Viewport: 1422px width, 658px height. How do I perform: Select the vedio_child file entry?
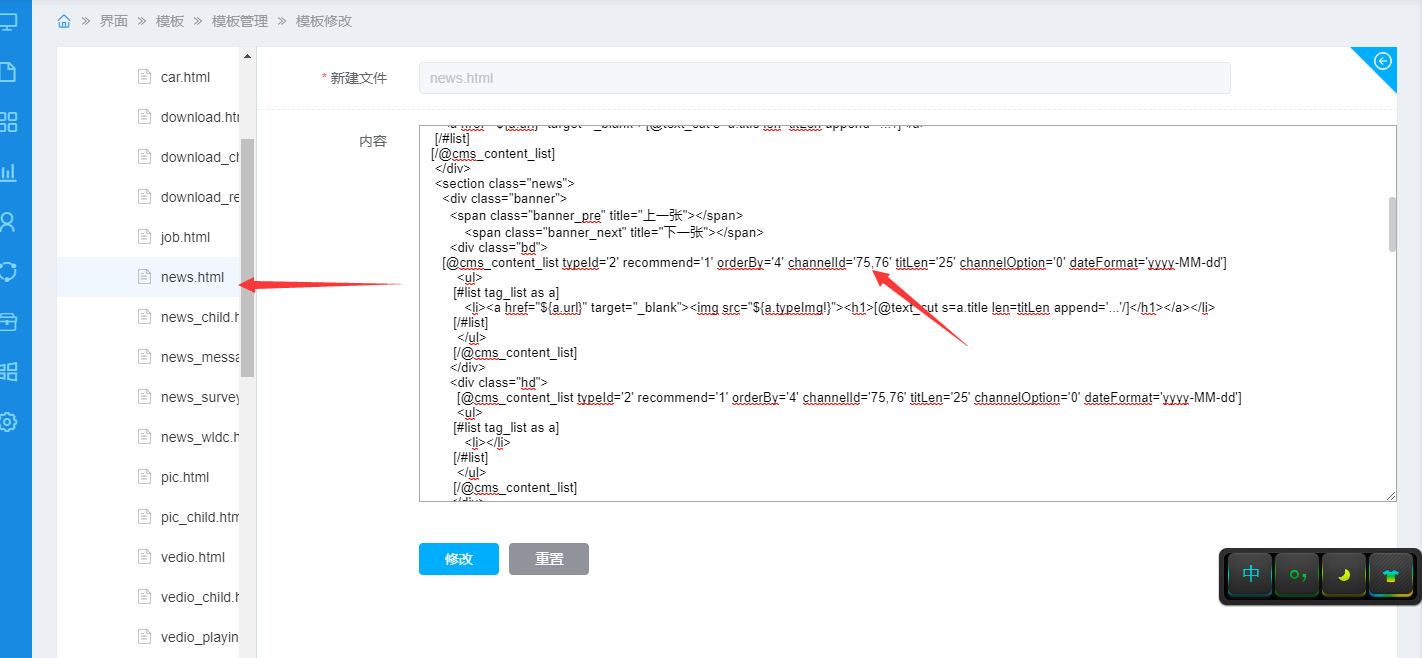coord(200,597)
